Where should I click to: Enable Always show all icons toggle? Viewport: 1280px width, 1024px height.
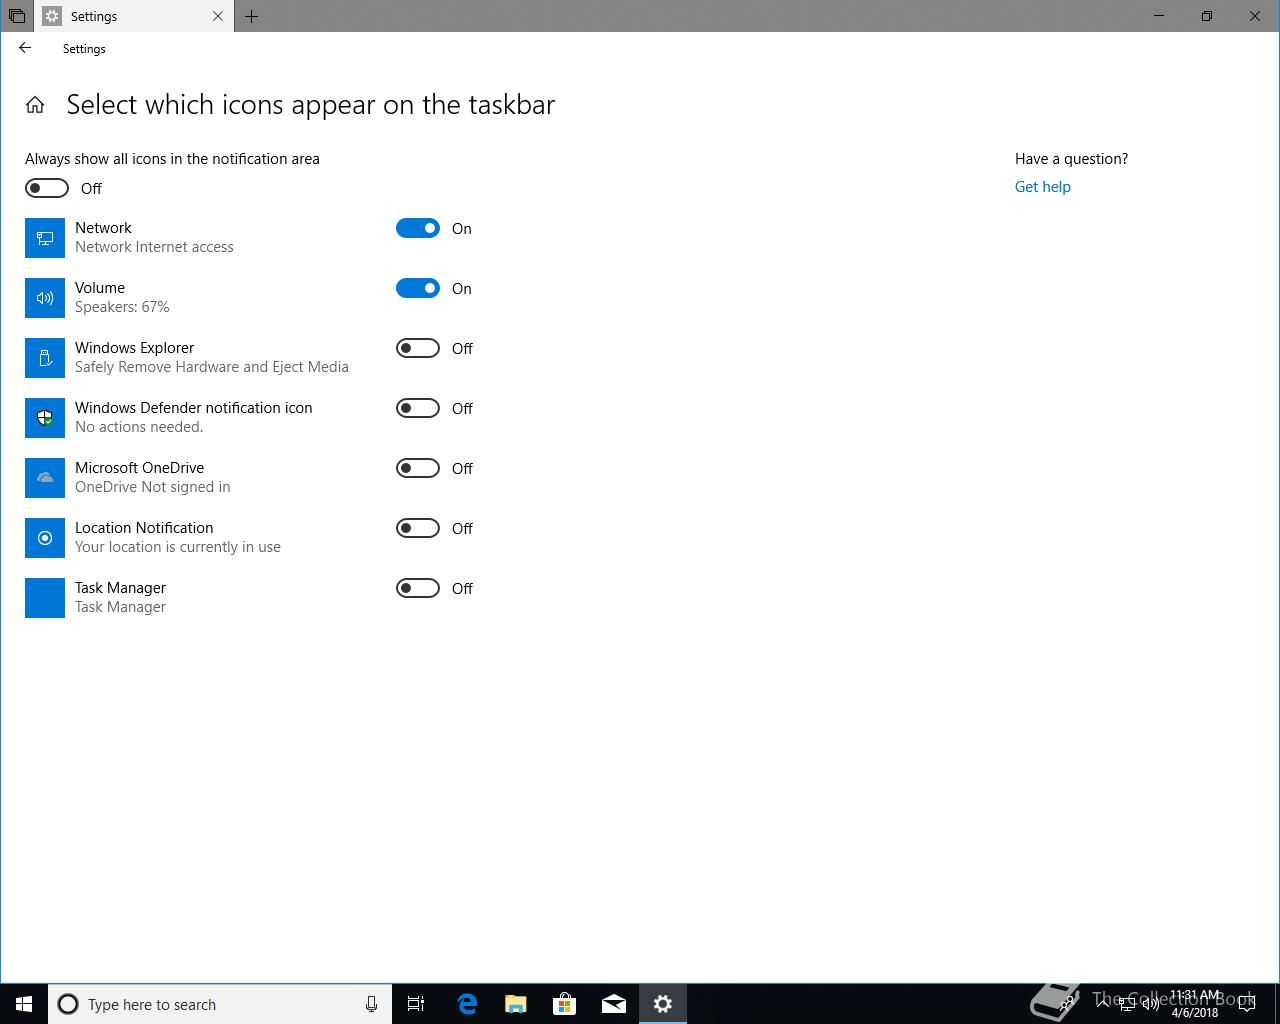[47, 188]
